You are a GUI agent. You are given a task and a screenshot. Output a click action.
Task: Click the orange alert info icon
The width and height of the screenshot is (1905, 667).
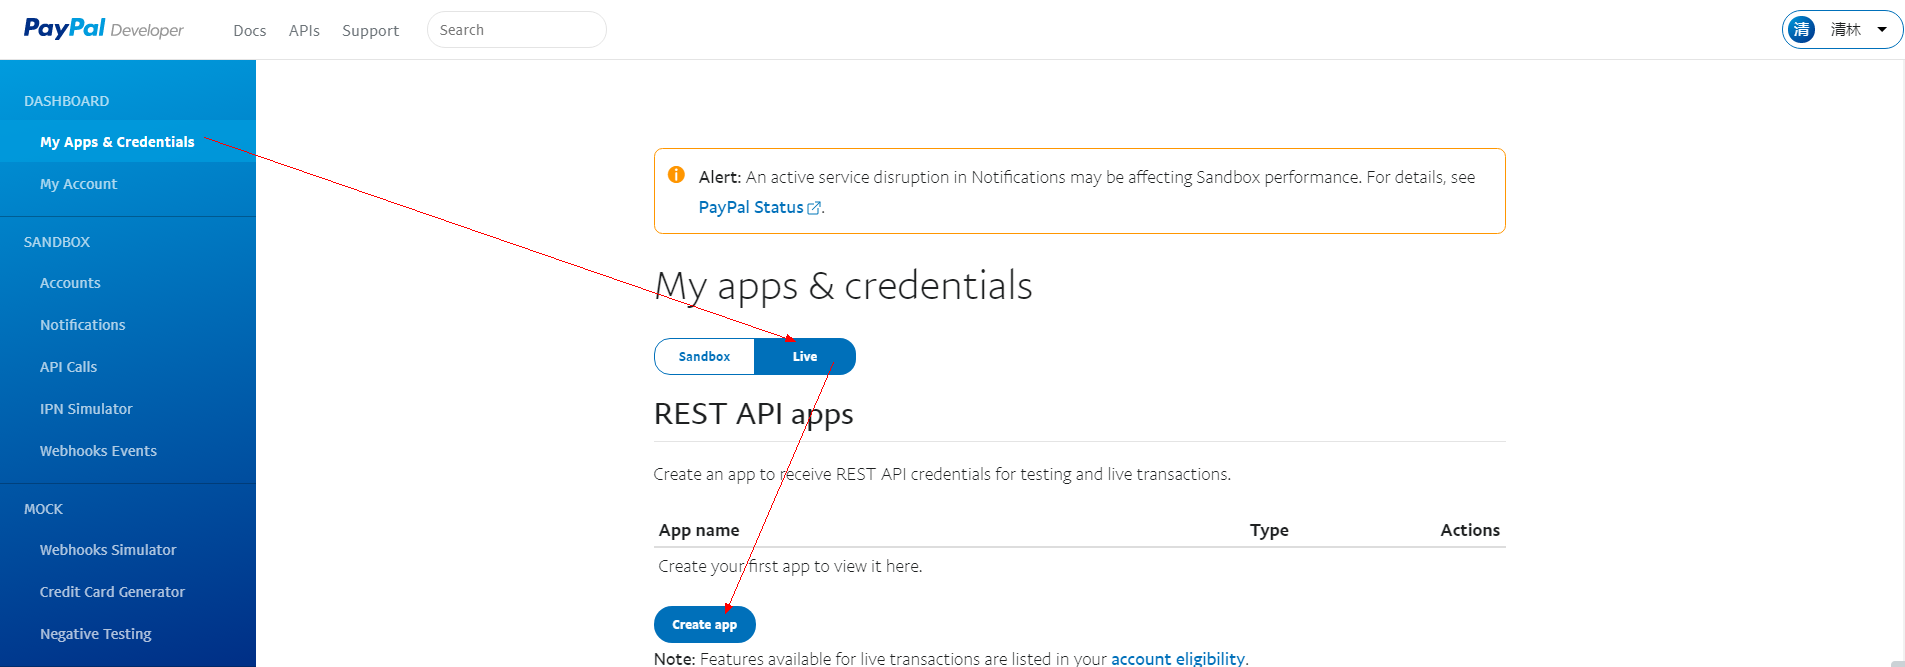[676, 175]
